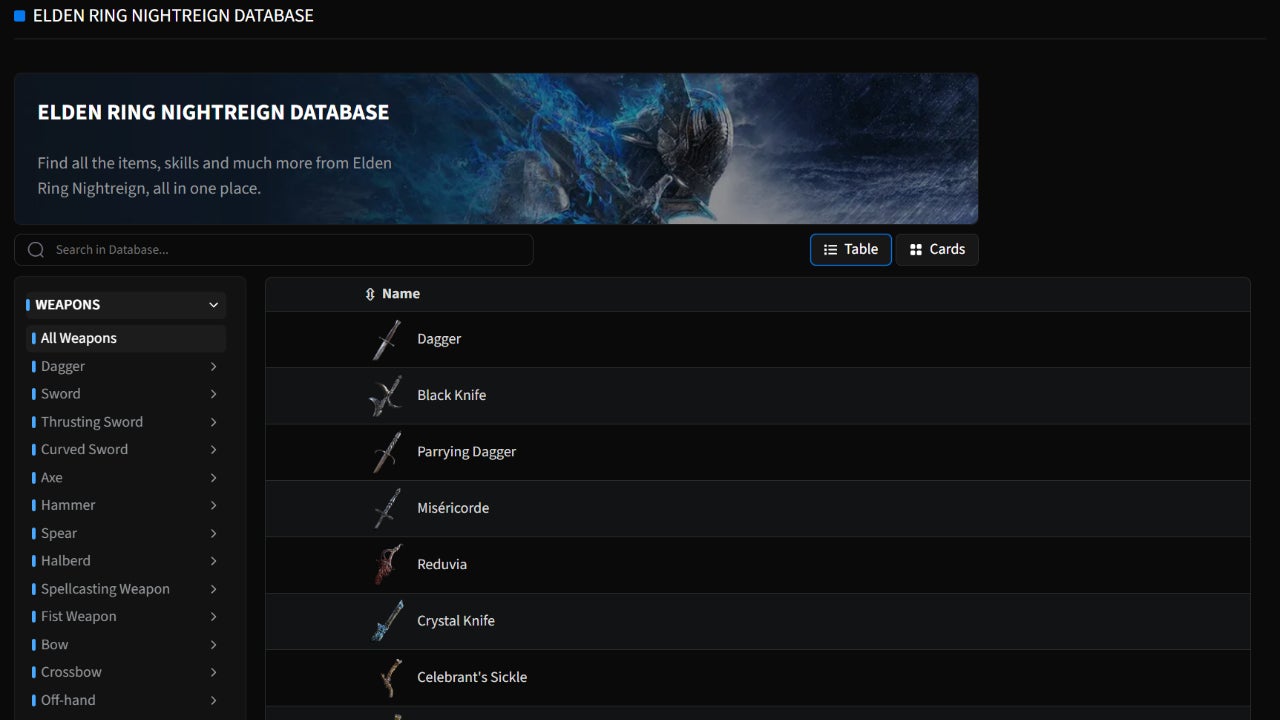1280x720 pixels.
Task: Switch to Table view
Action: (x=850, y=250)
